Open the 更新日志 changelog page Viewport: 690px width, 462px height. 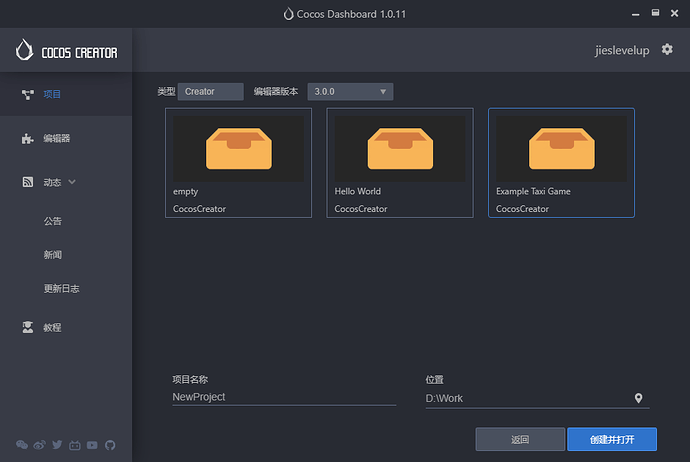[x=61, y=289]
